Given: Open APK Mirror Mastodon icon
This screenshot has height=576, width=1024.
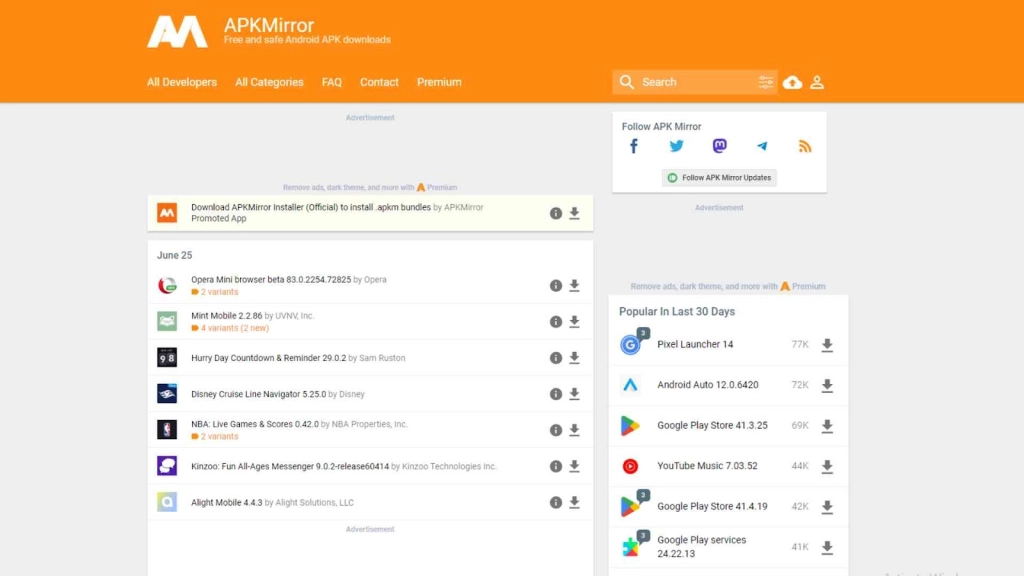Looking at the screenshot, I should (x=719, y=146).
